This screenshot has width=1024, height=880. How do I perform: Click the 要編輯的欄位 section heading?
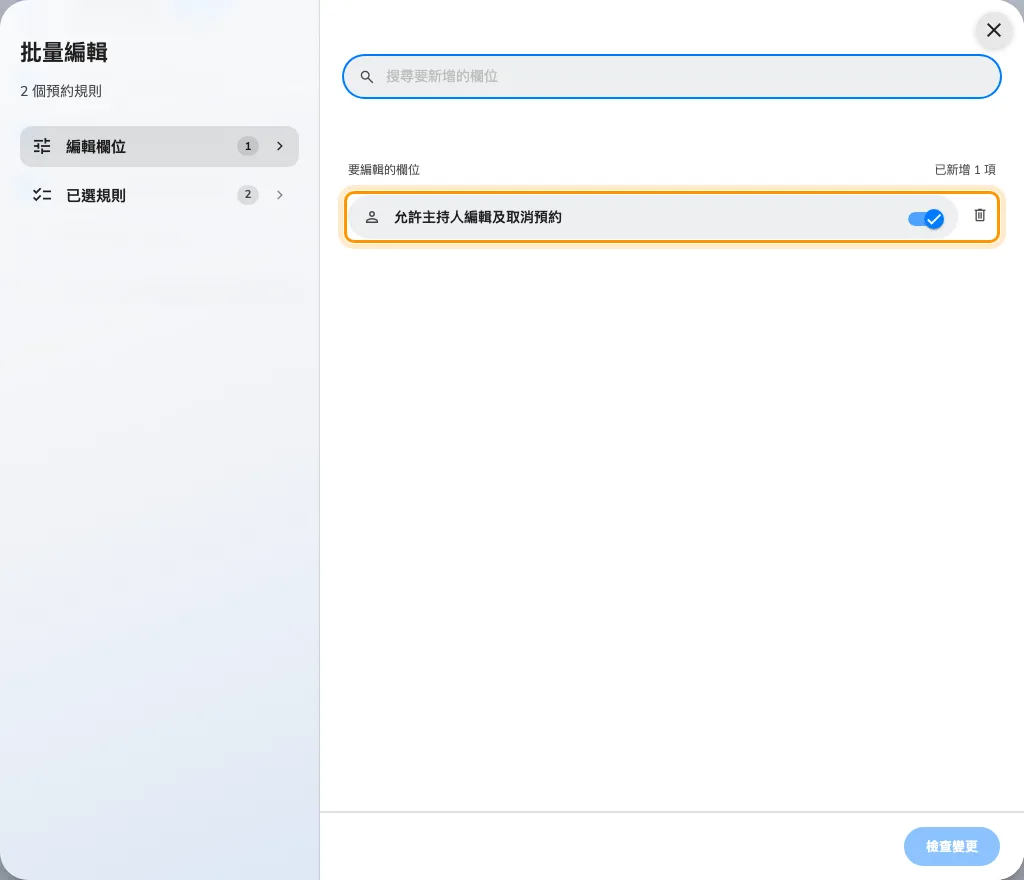[383, 170]
